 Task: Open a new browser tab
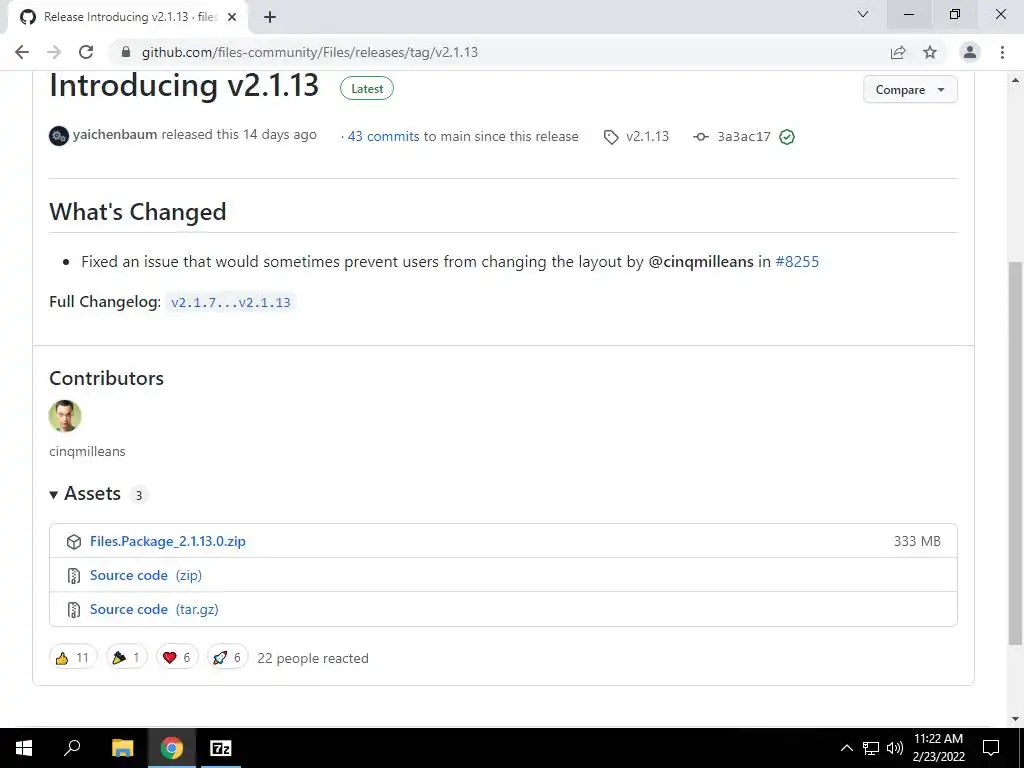pyautogui.click(x=270, y=17)
